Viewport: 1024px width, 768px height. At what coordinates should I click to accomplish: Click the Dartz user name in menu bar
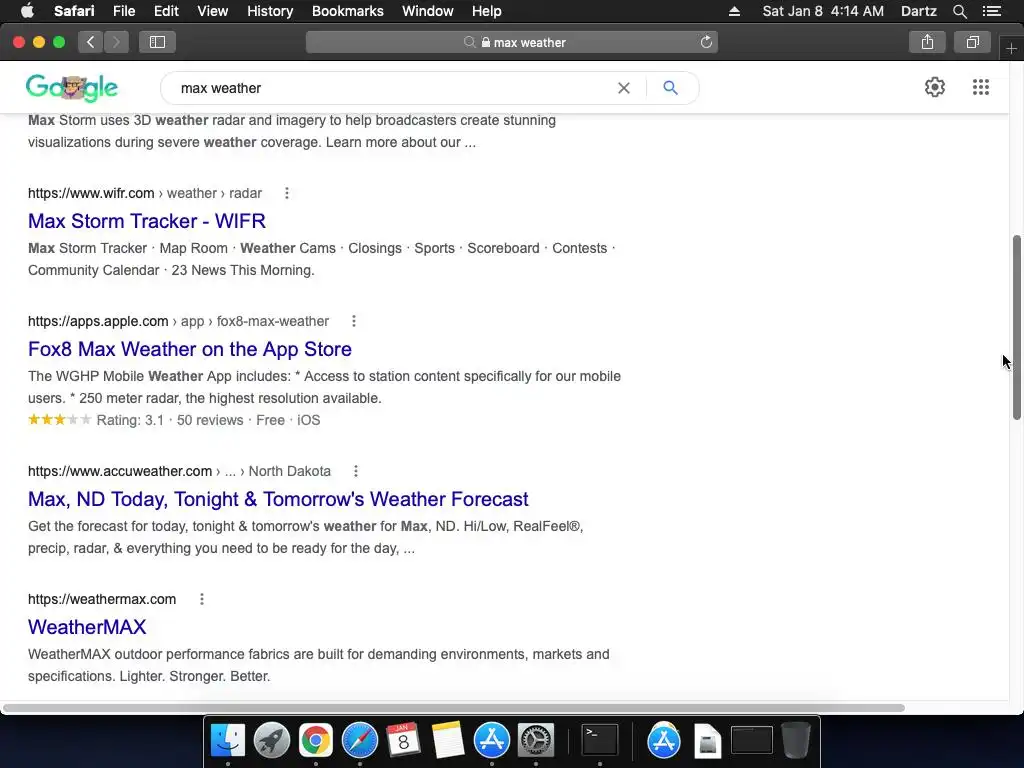pyautogui.click(x=918, y=11)
